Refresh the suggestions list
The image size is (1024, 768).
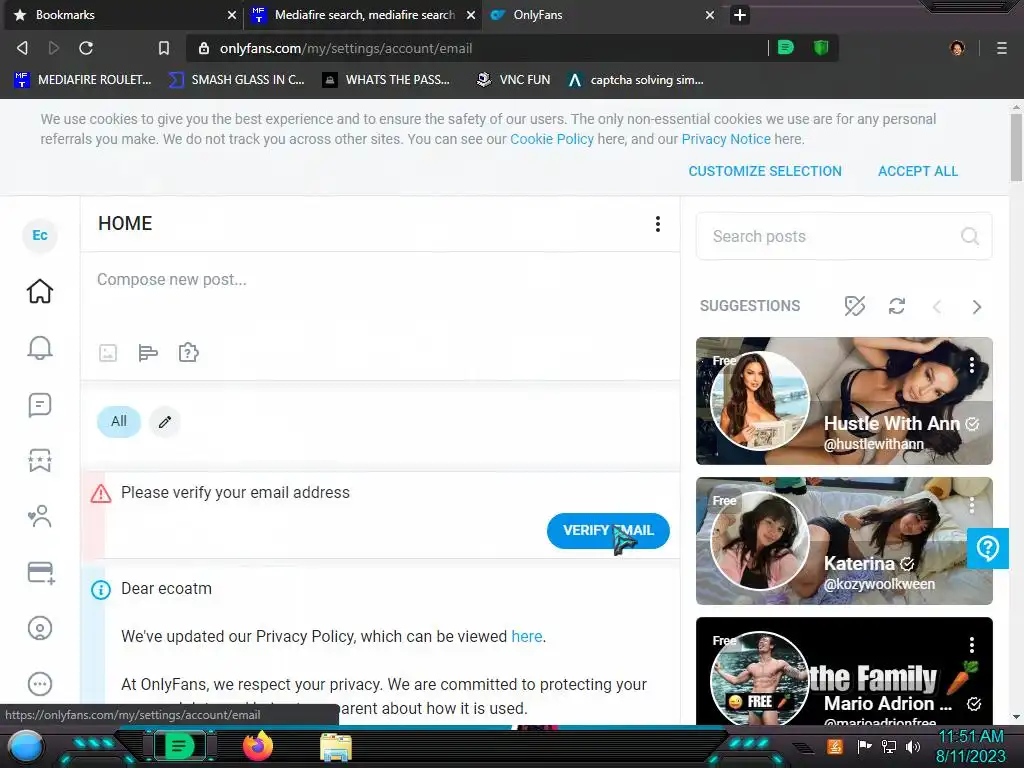[897, 306]
